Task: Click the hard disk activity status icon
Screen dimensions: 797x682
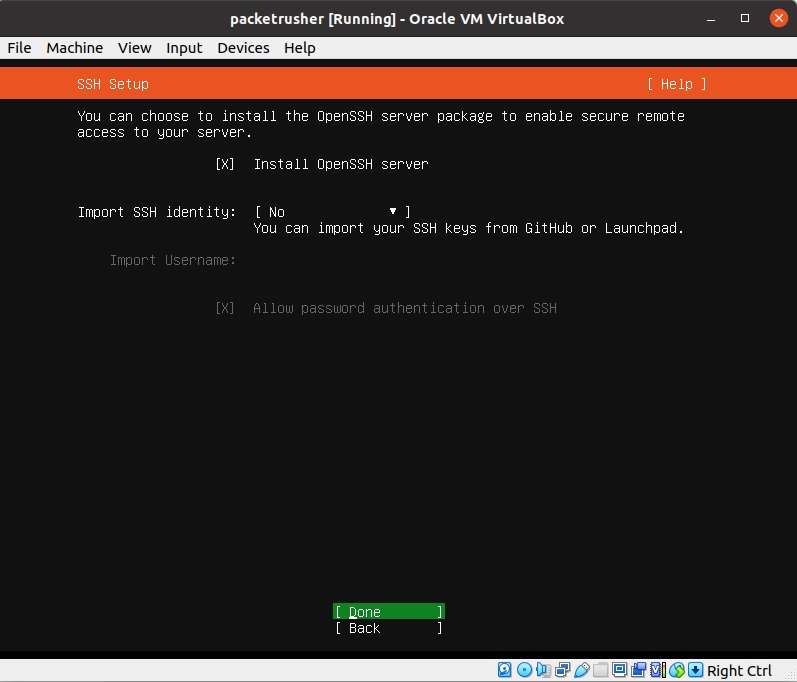Action: pos(505,670)
